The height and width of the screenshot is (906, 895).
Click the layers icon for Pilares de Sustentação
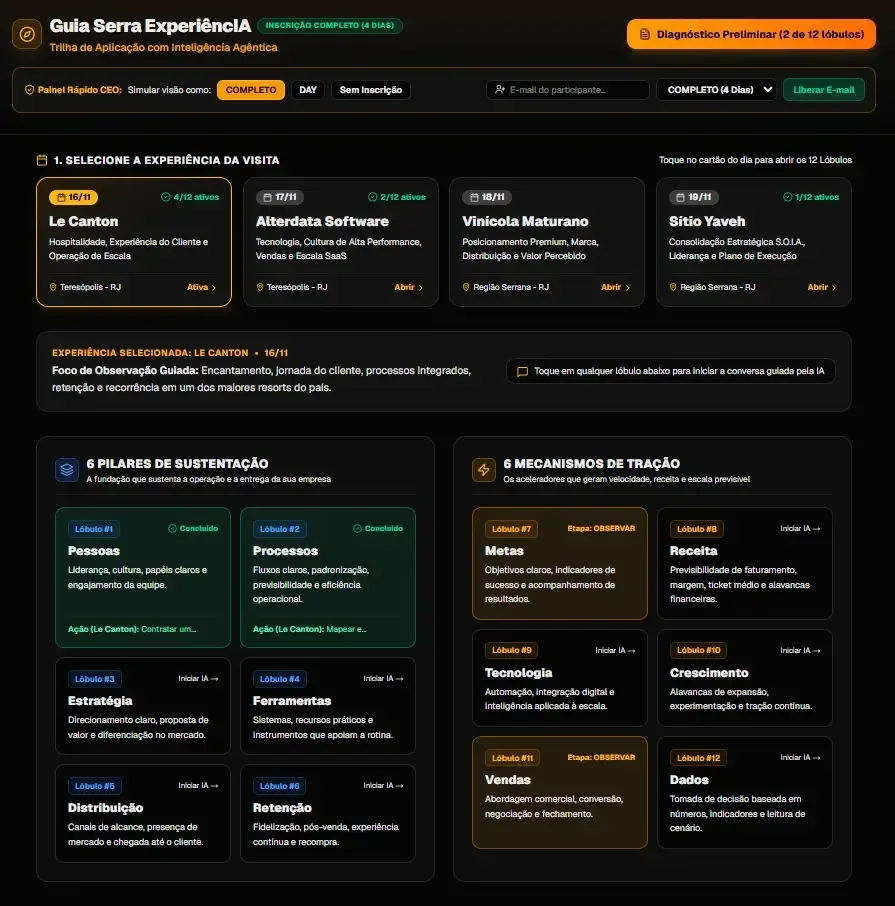pos(67,470)
